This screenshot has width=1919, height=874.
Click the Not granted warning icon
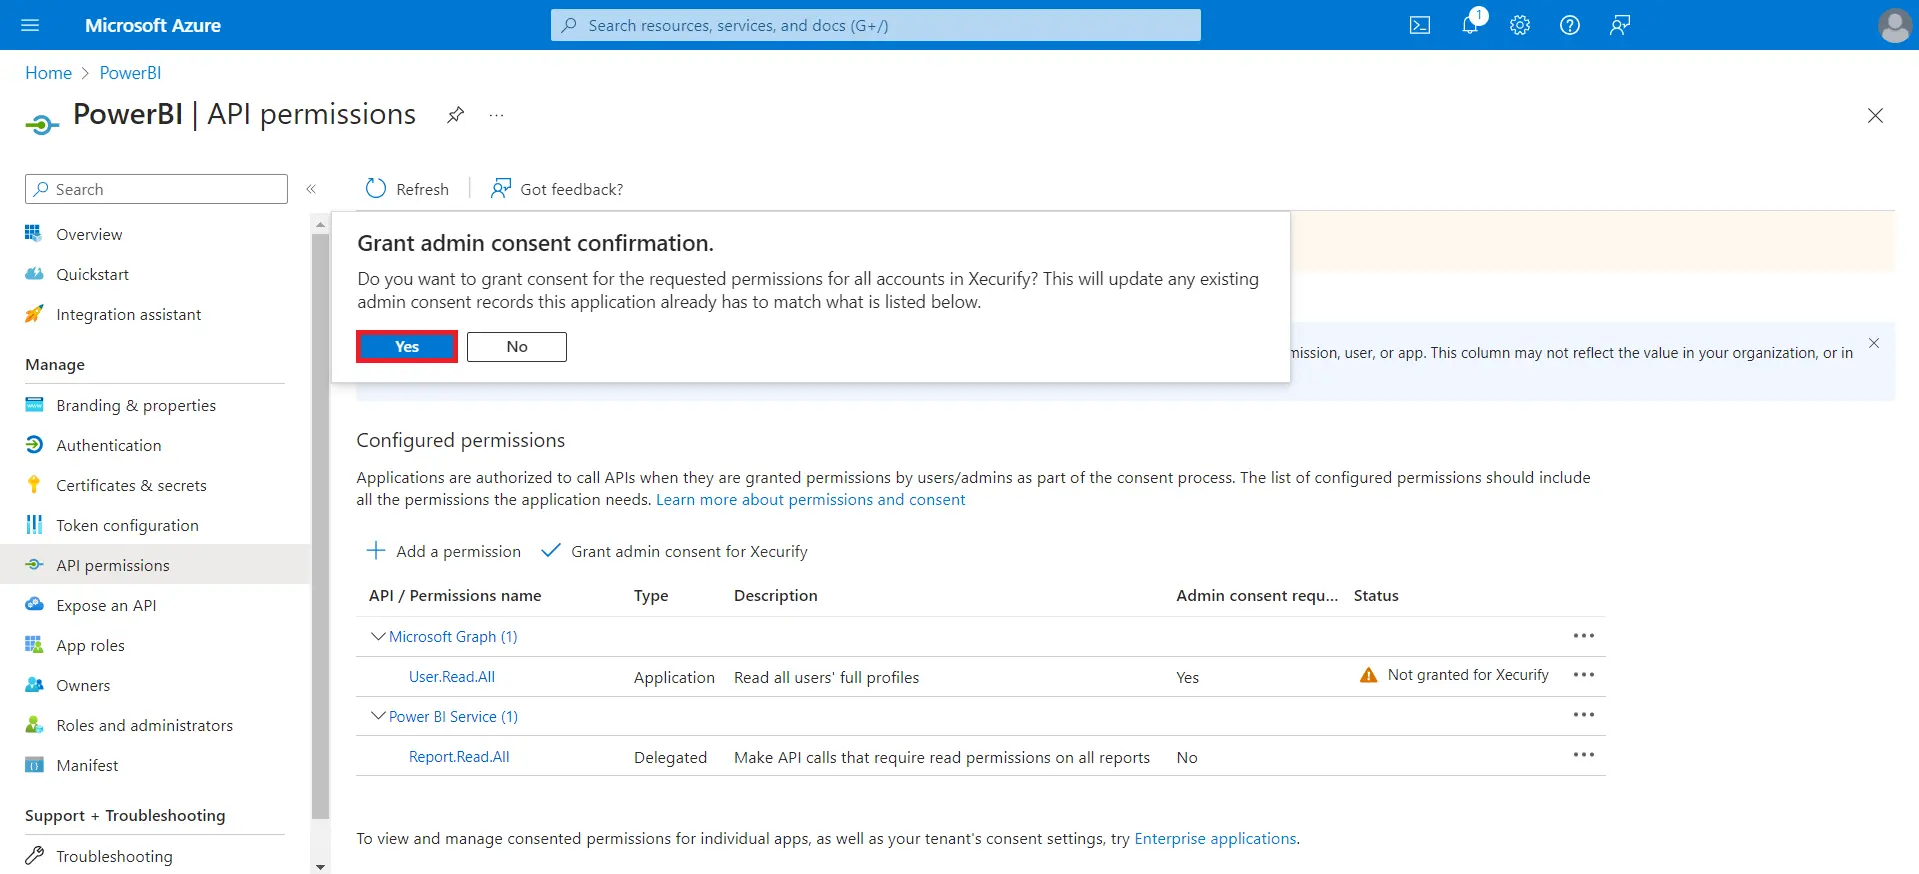pyautogui.click(x=1368, y=675)
